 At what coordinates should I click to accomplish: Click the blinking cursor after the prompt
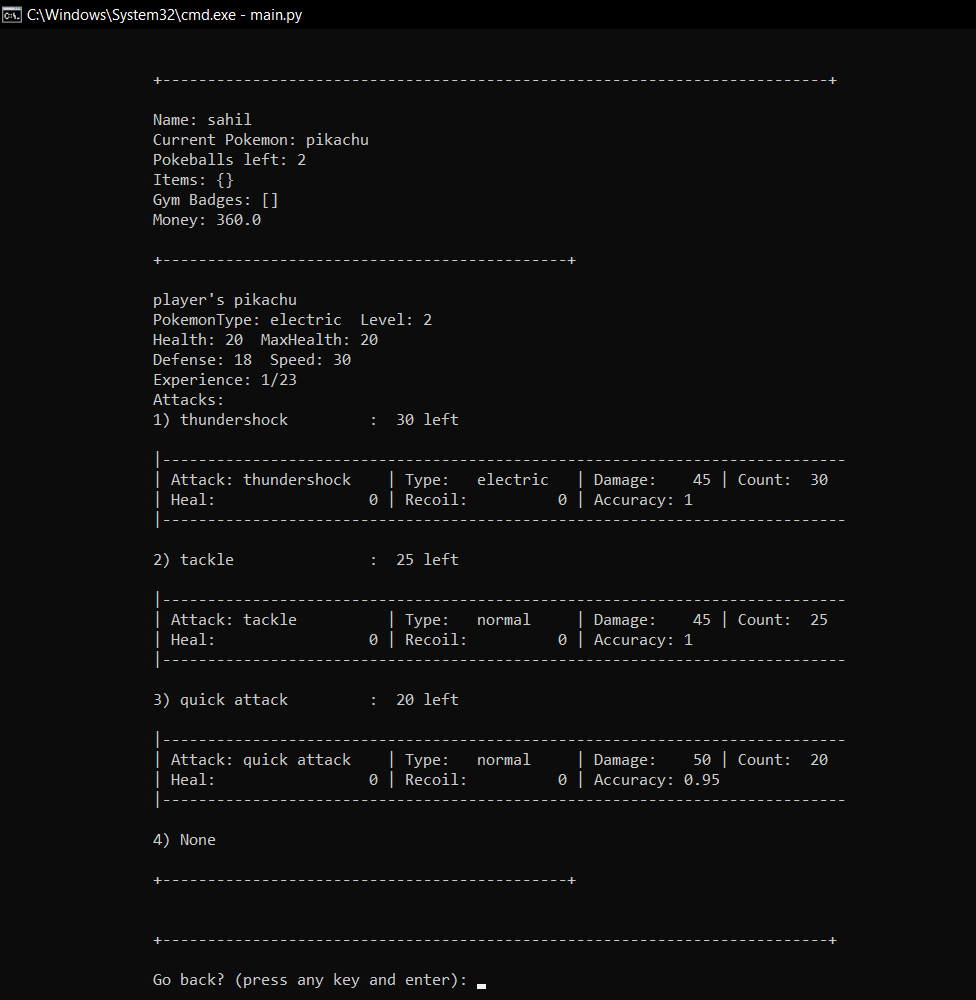point(482,987)
